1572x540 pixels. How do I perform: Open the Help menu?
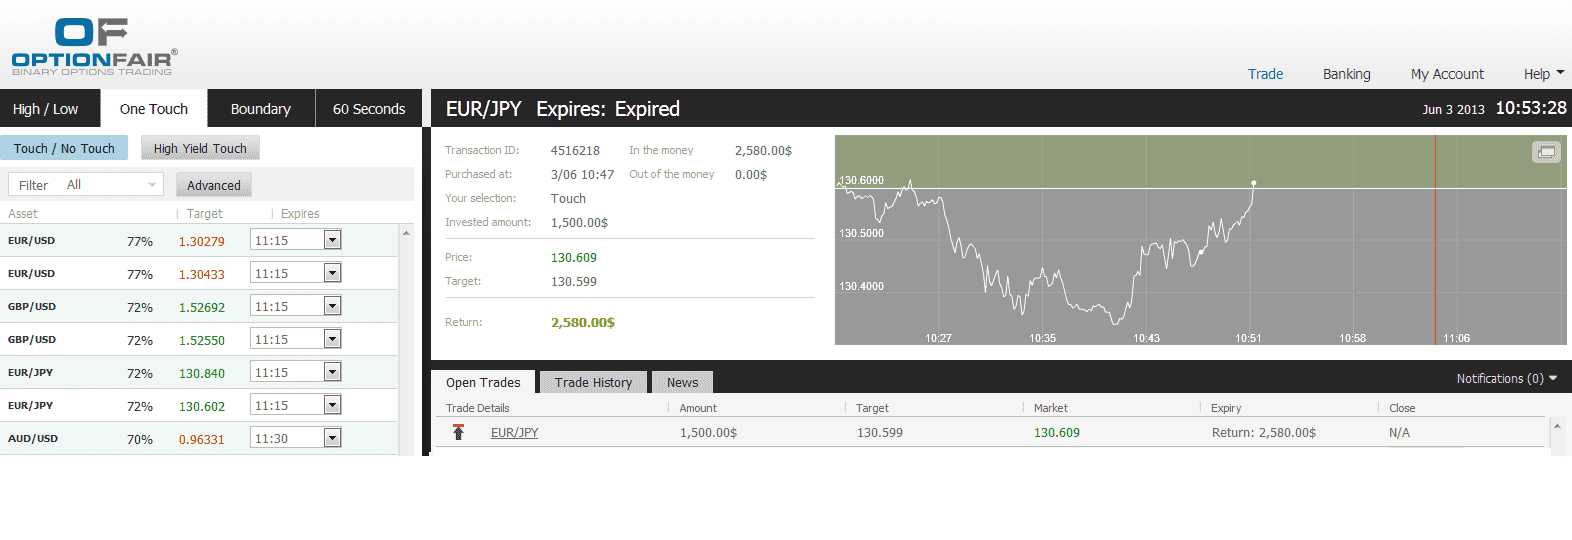(x=1543, y=74)
